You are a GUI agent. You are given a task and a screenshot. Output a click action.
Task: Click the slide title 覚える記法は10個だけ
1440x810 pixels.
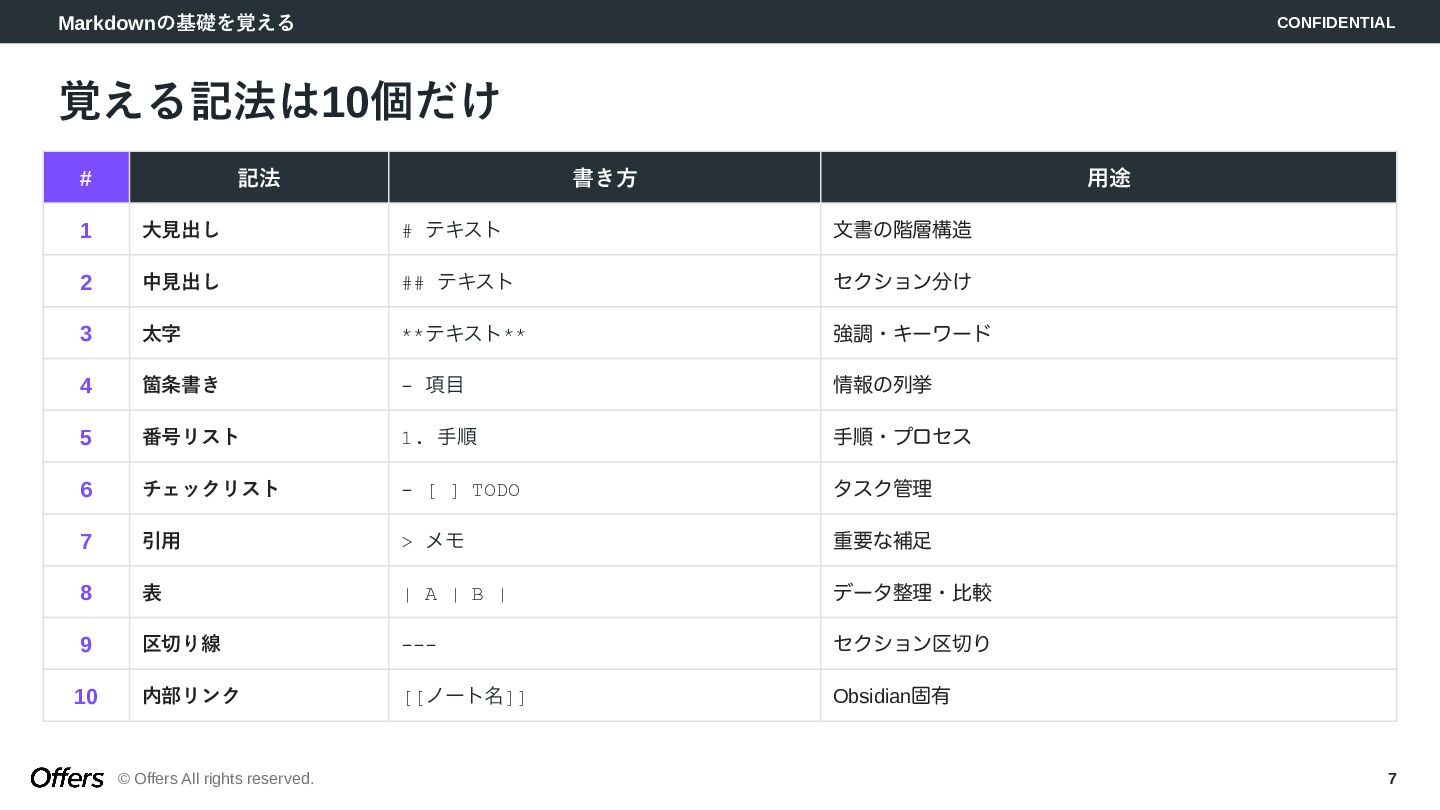coord(279,100)
